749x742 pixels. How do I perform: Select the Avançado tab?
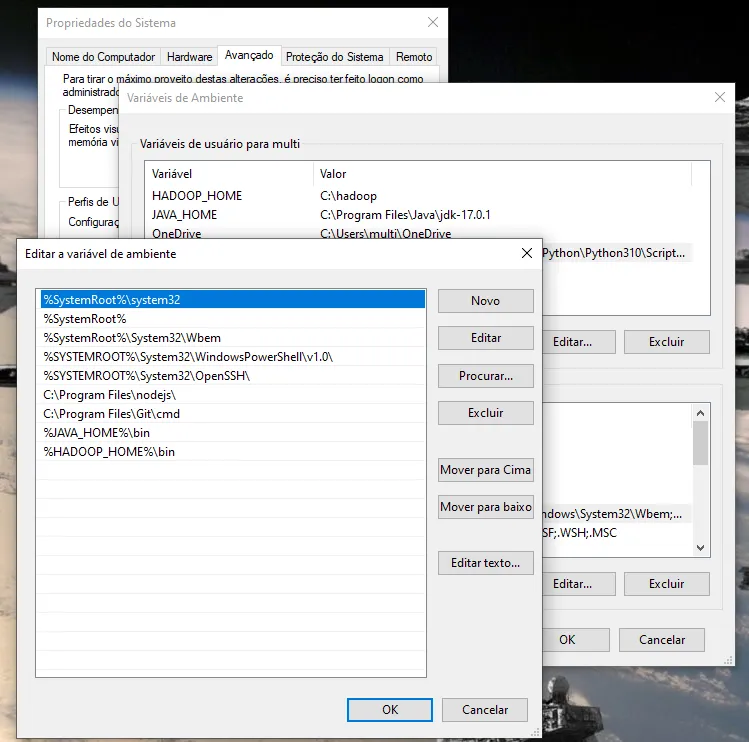(249, 55)
